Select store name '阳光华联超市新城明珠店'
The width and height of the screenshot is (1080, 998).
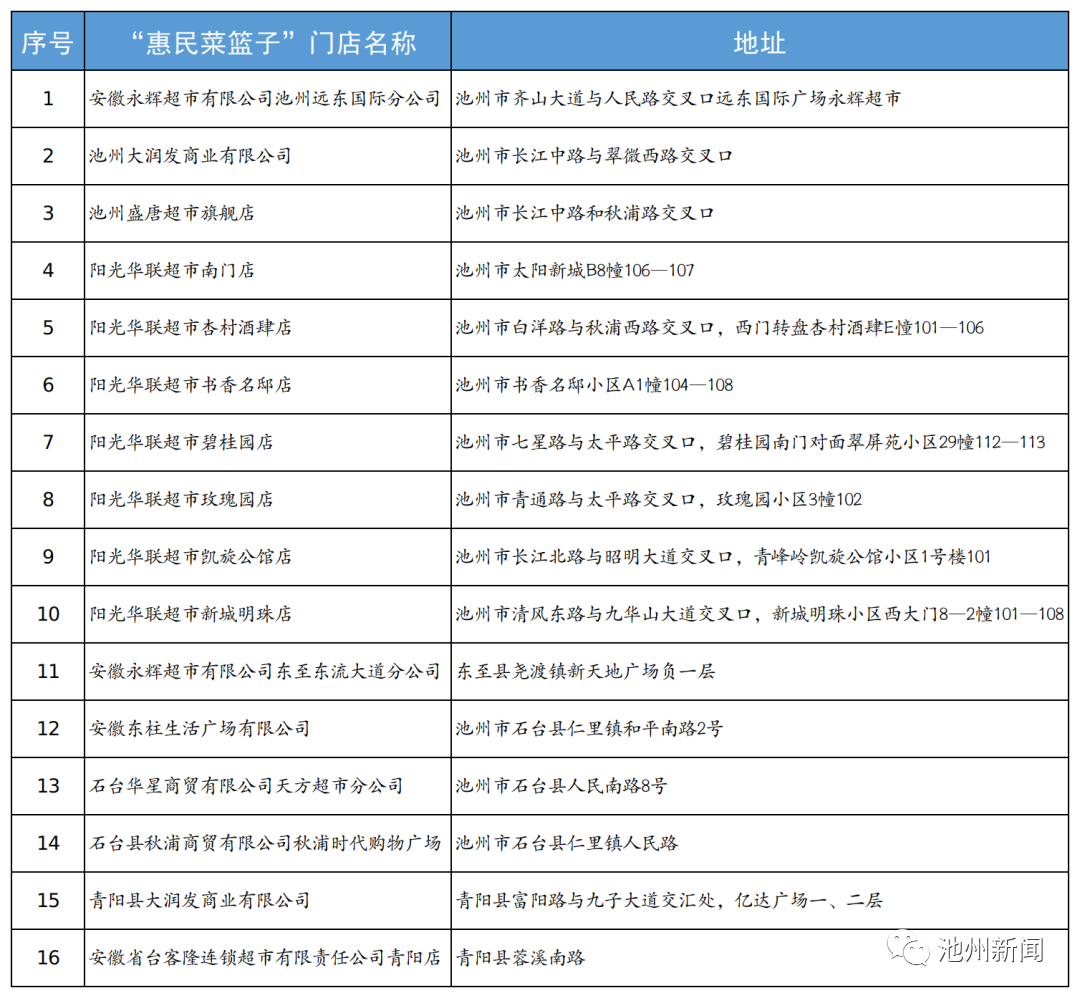click(x=190, y=613)
